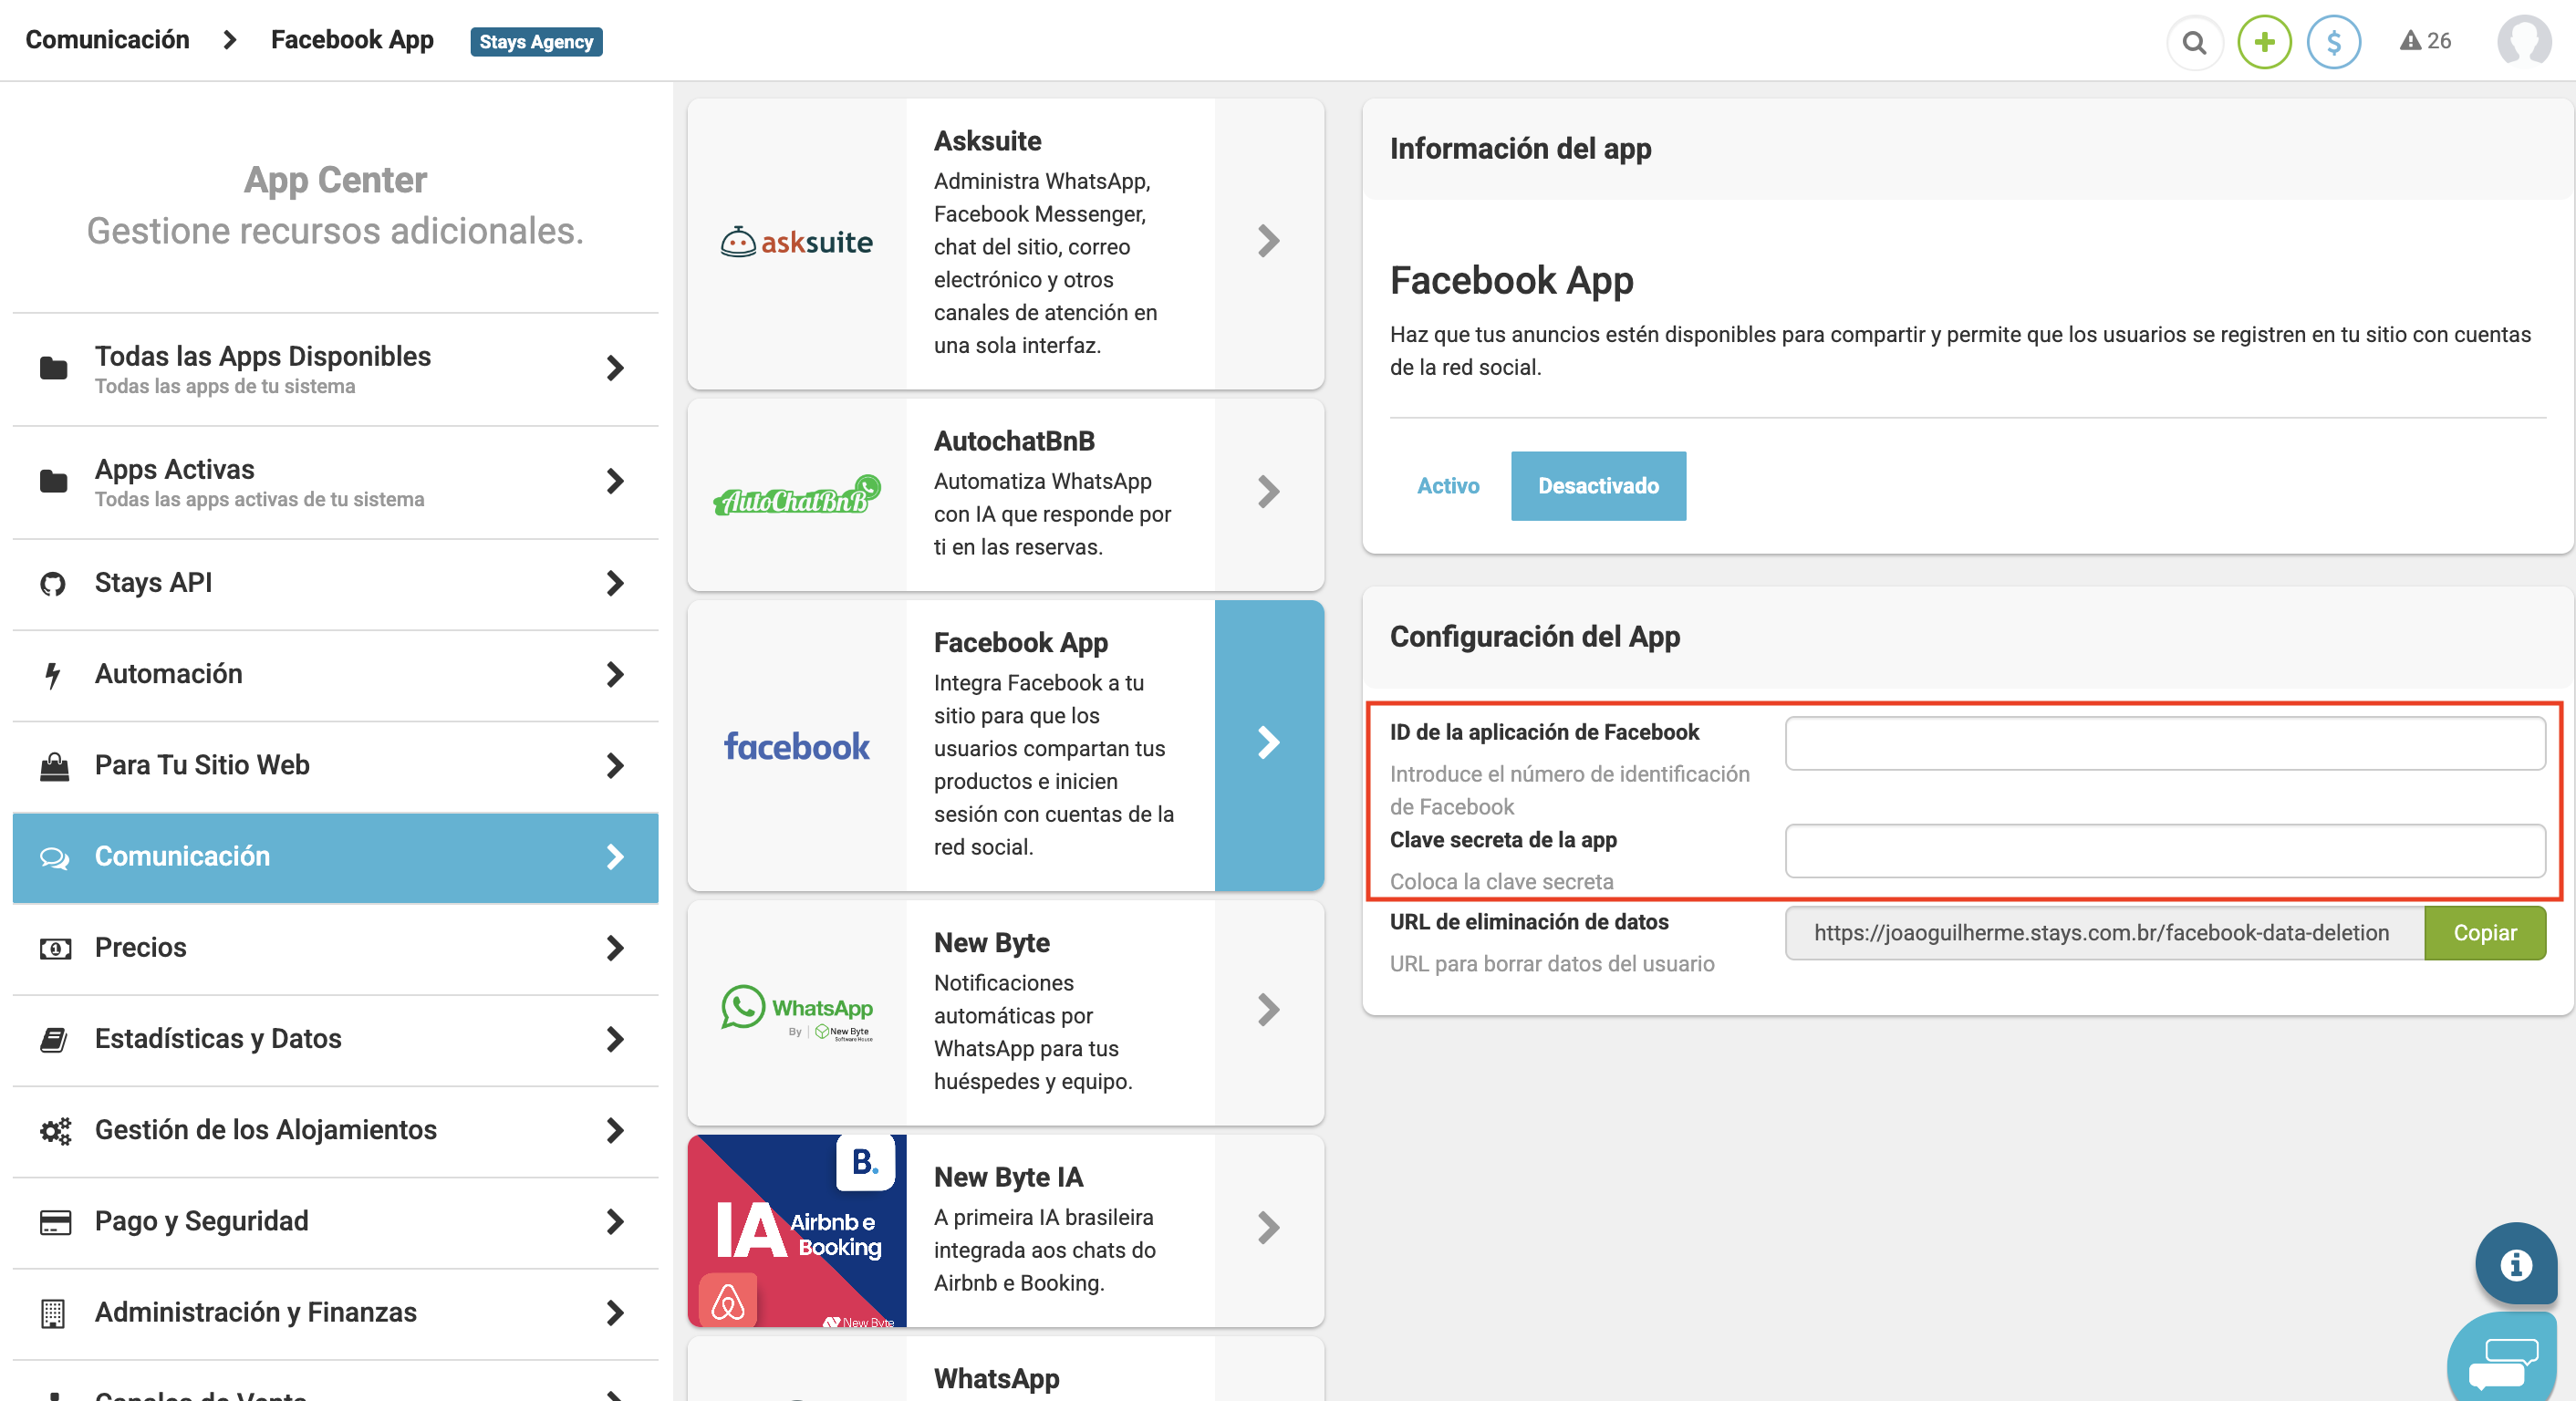Screen dimensions: 2576x1401
Task: Expand the AutochatBnB card chevron
Action: (1268, 492)
